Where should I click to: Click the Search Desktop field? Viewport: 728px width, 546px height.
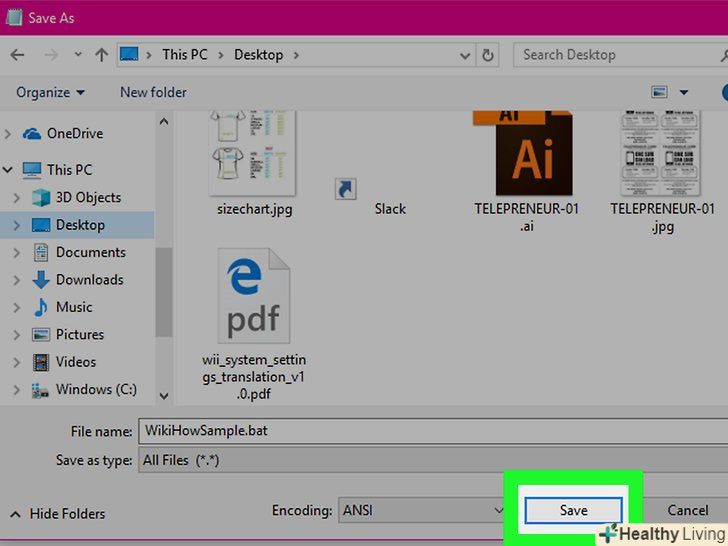click(x=620, y=55)
